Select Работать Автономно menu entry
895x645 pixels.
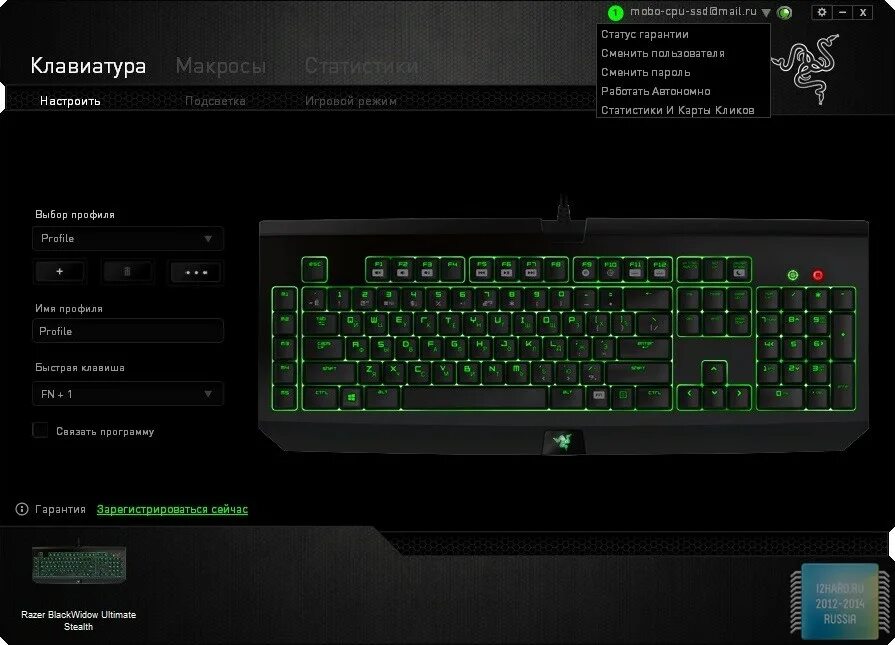(x=656, y=91)
